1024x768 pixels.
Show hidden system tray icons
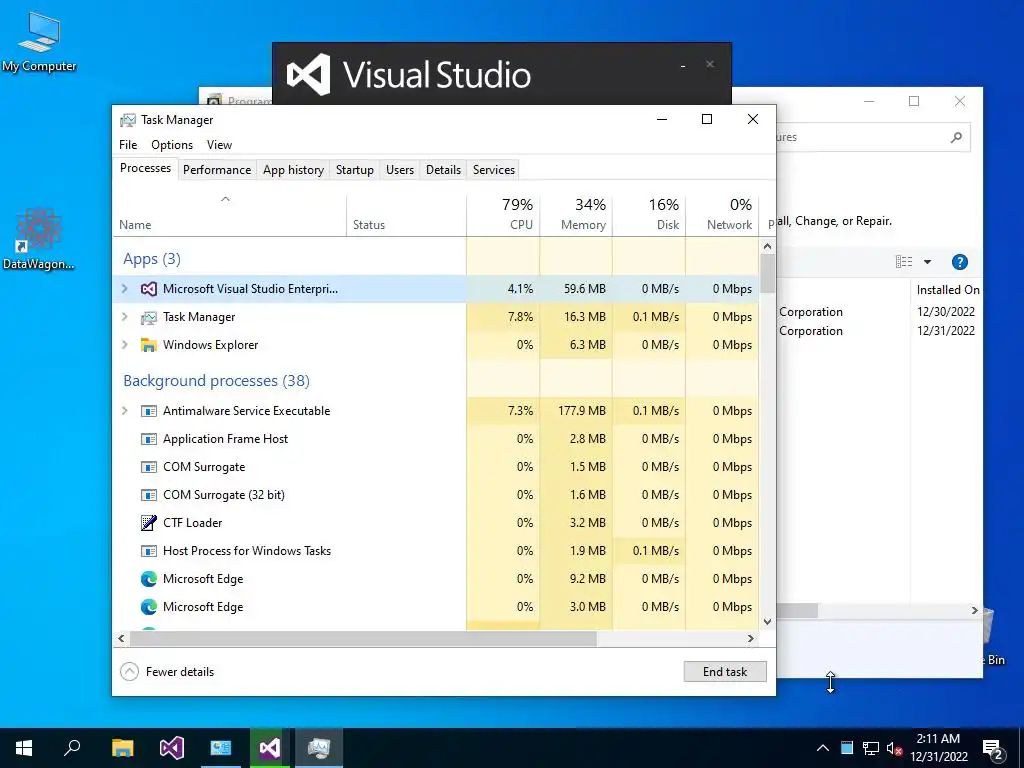[x=823, y=748]
